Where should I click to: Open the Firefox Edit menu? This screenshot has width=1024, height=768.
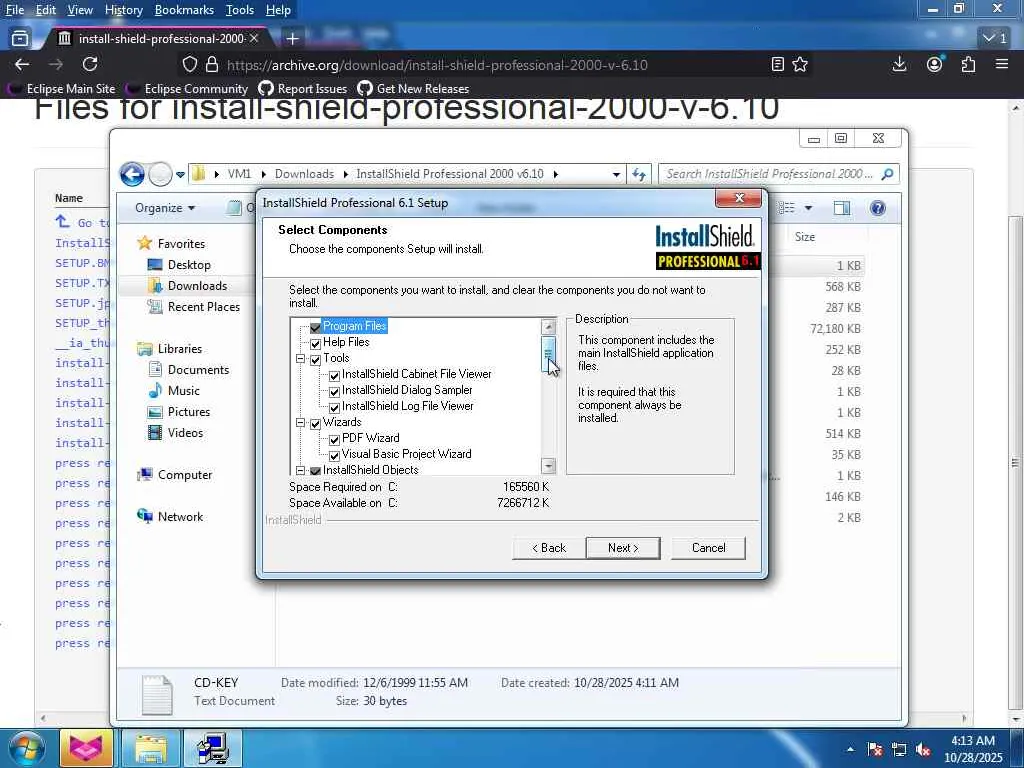click(46, 10)
